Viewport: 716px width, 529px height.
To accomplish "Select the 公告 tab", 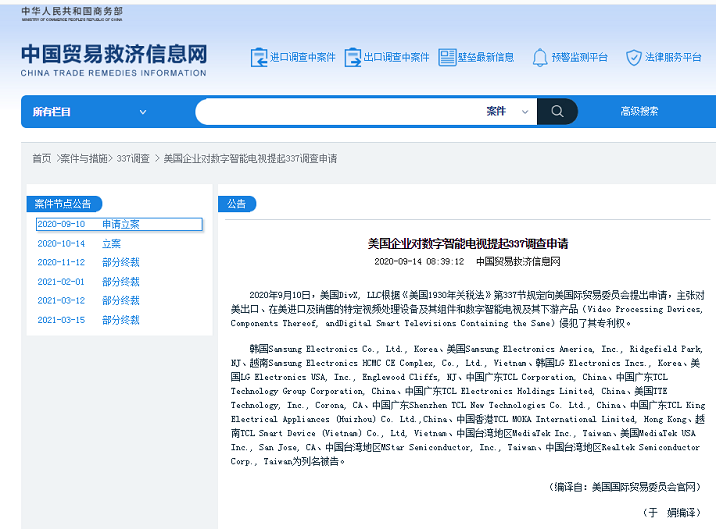I will click(x=237, y=204).
